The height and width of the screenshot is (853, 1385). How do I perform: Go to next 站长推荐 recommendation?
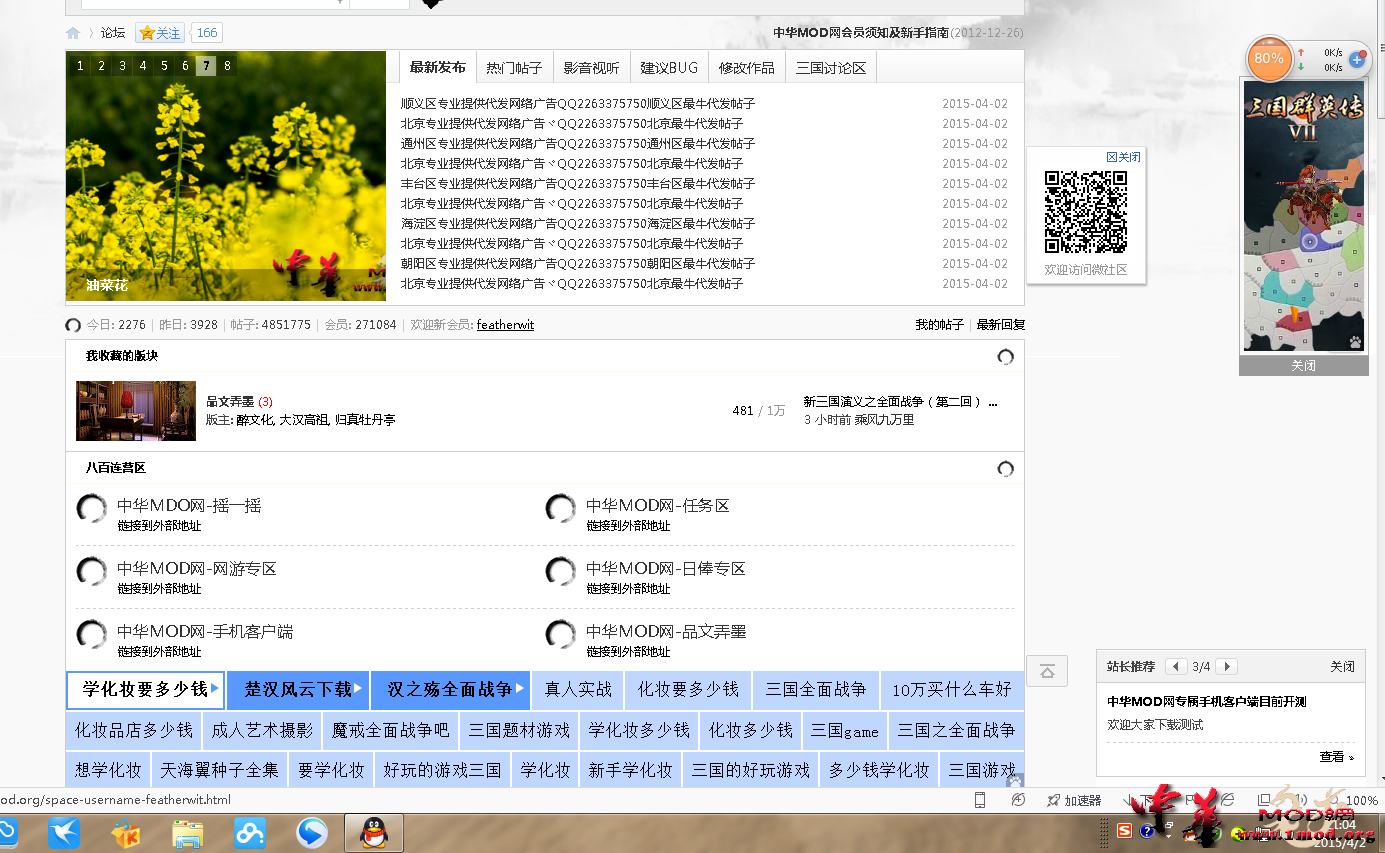[1227, 667]
